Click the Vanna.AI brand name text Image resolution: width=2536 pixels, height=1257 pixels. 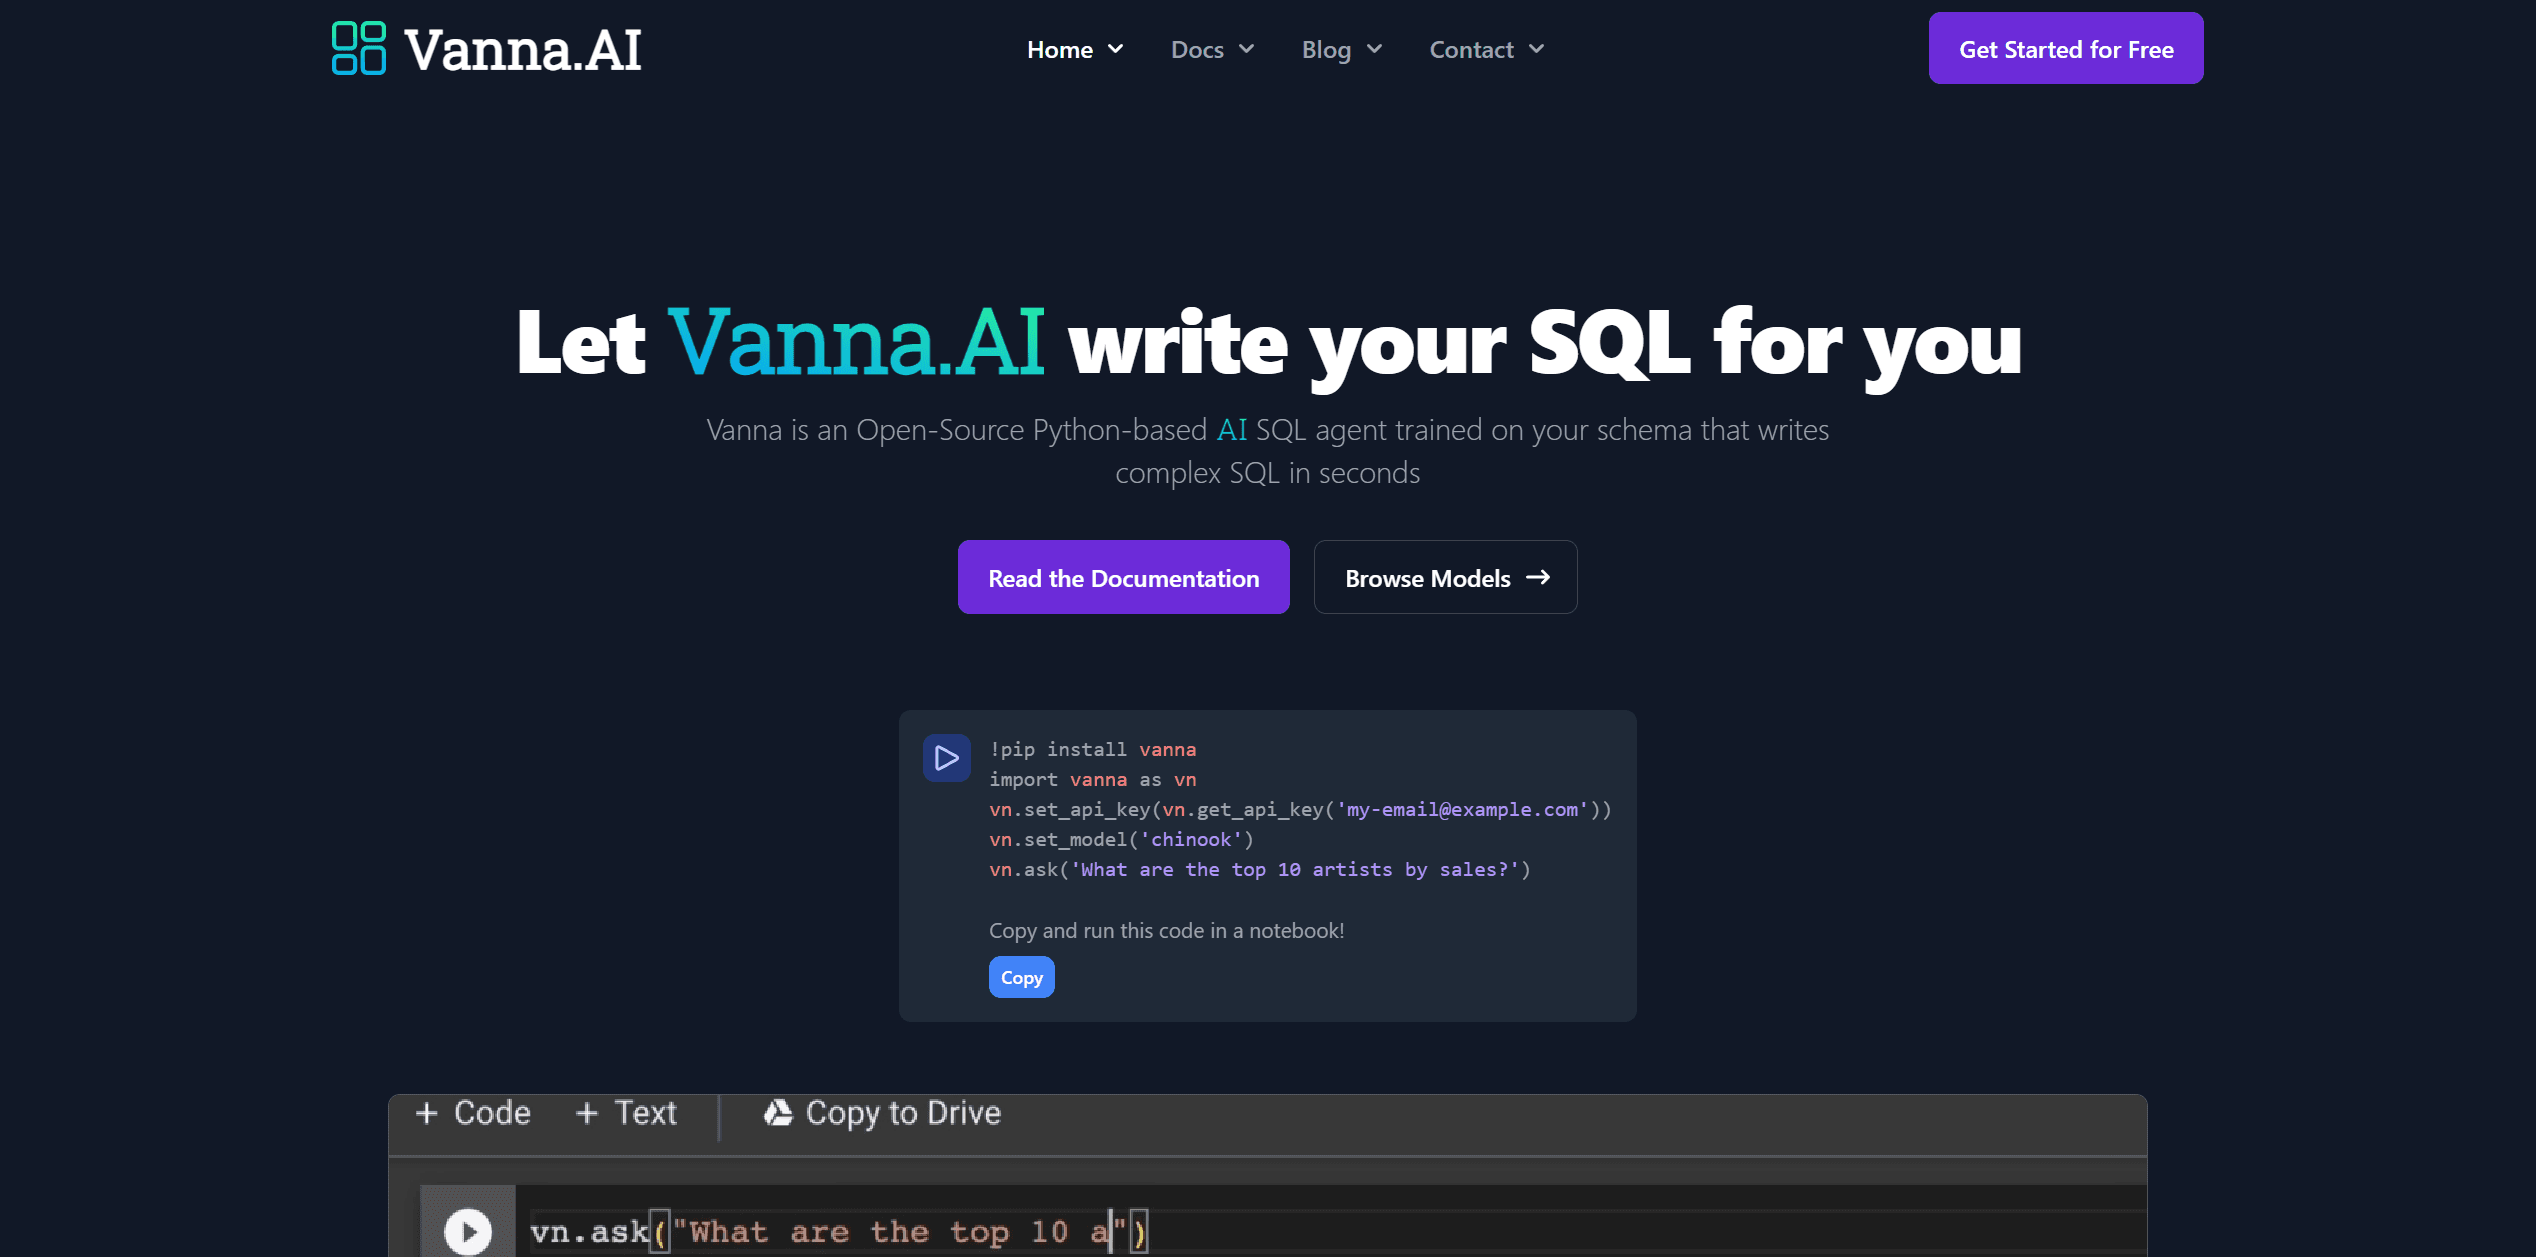522,50
